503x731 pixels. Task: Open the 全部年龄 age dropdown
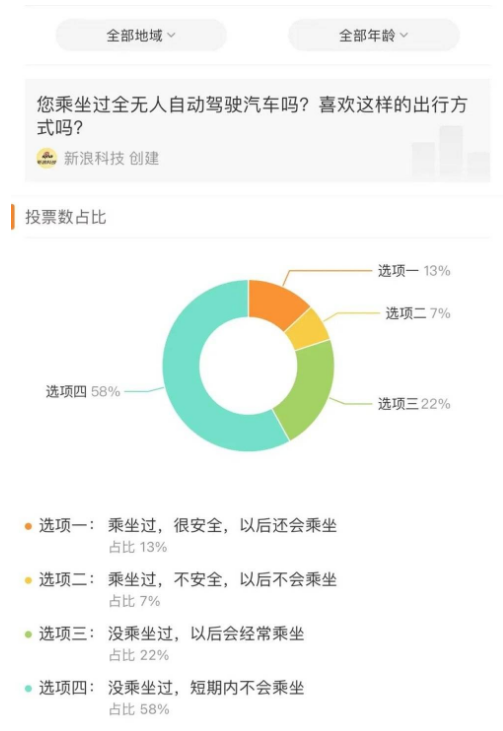tap(374, 35)
